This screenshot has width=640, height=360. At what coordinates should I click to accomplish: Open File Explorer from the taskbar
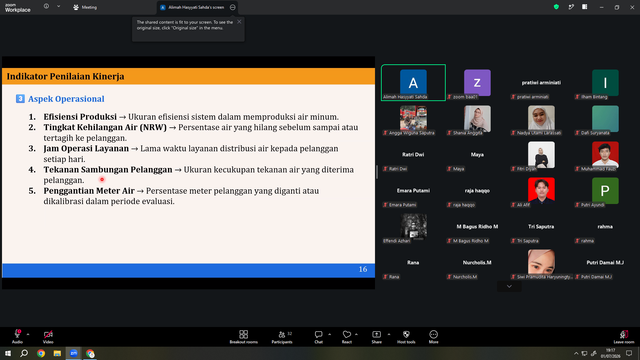[x=57, y=353]
